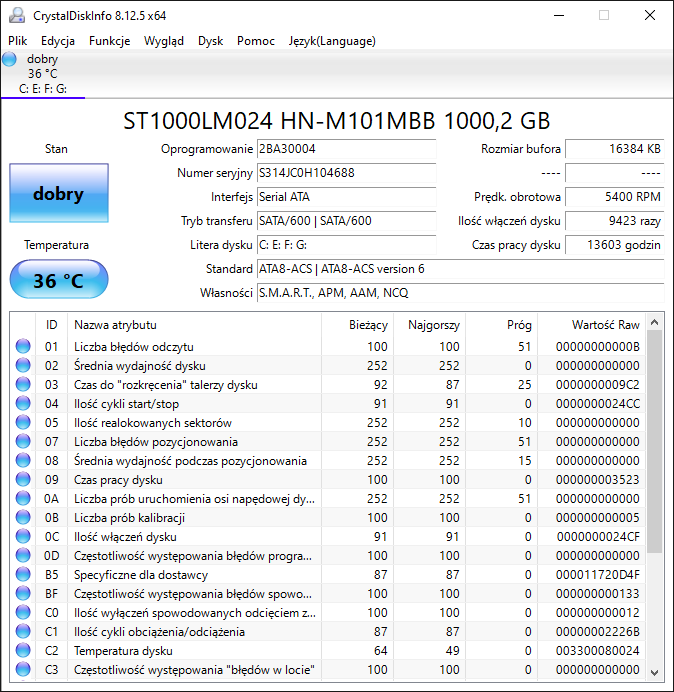
Task: Open the Edycja menu
Action: point(58,41)
